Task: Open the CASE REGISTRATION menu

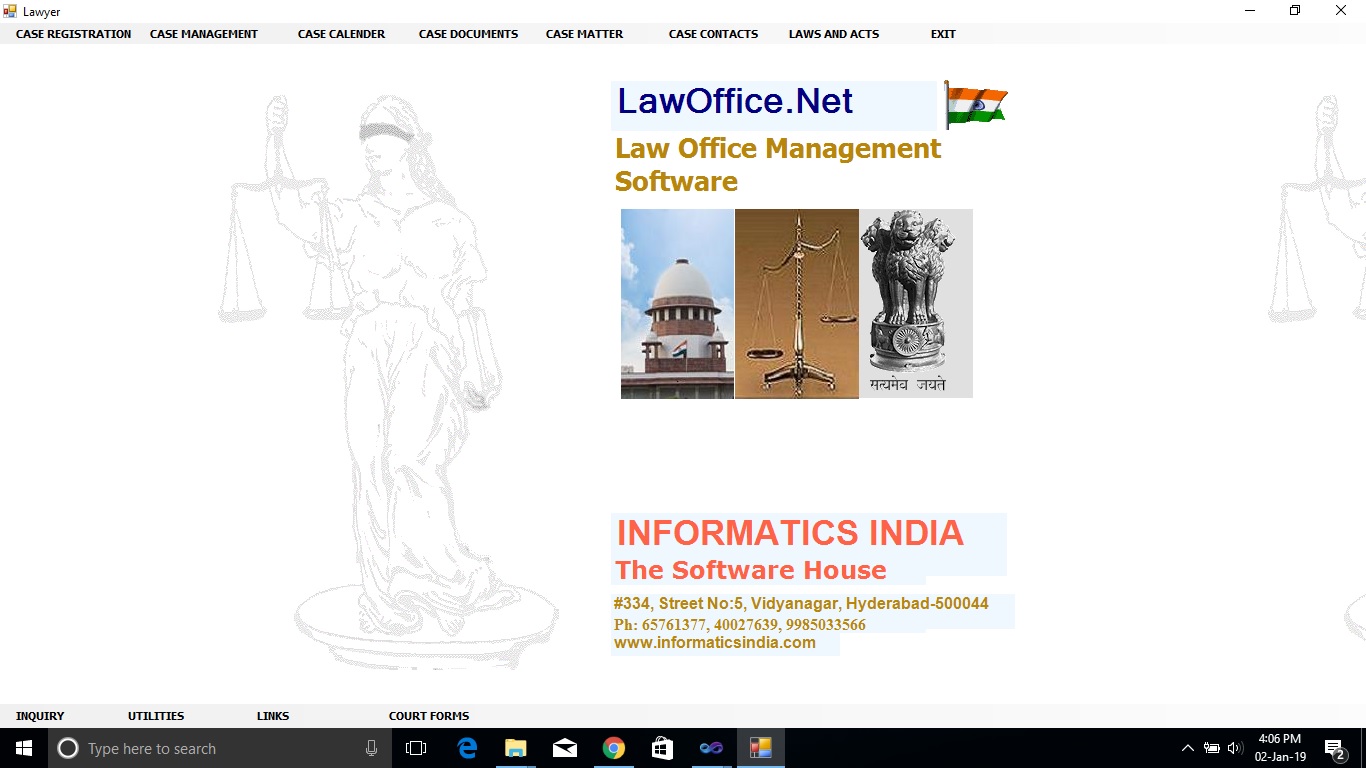Action: (73, 34)
